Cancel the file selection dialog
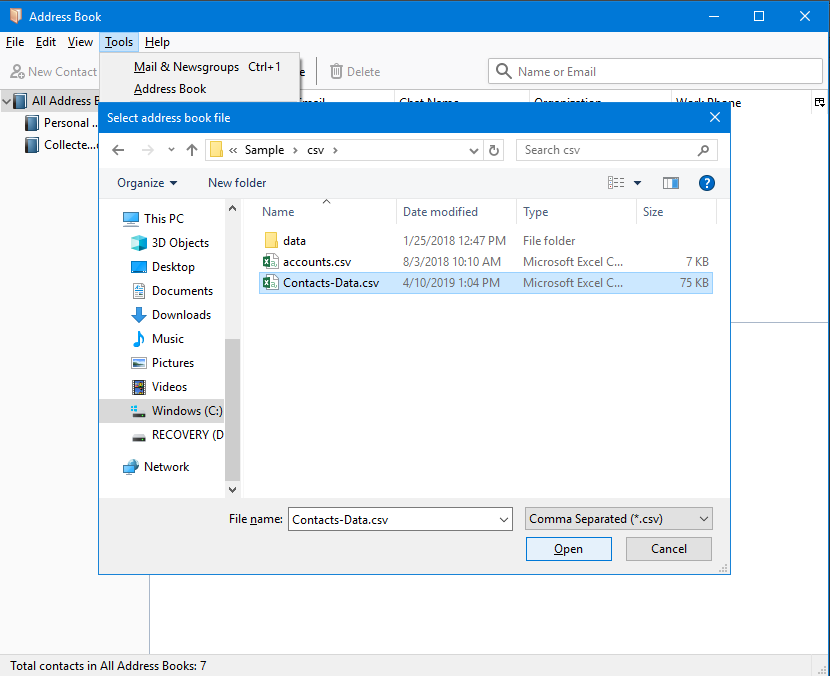Viewport: 830px width, 676px height. [x=669, y=549]
